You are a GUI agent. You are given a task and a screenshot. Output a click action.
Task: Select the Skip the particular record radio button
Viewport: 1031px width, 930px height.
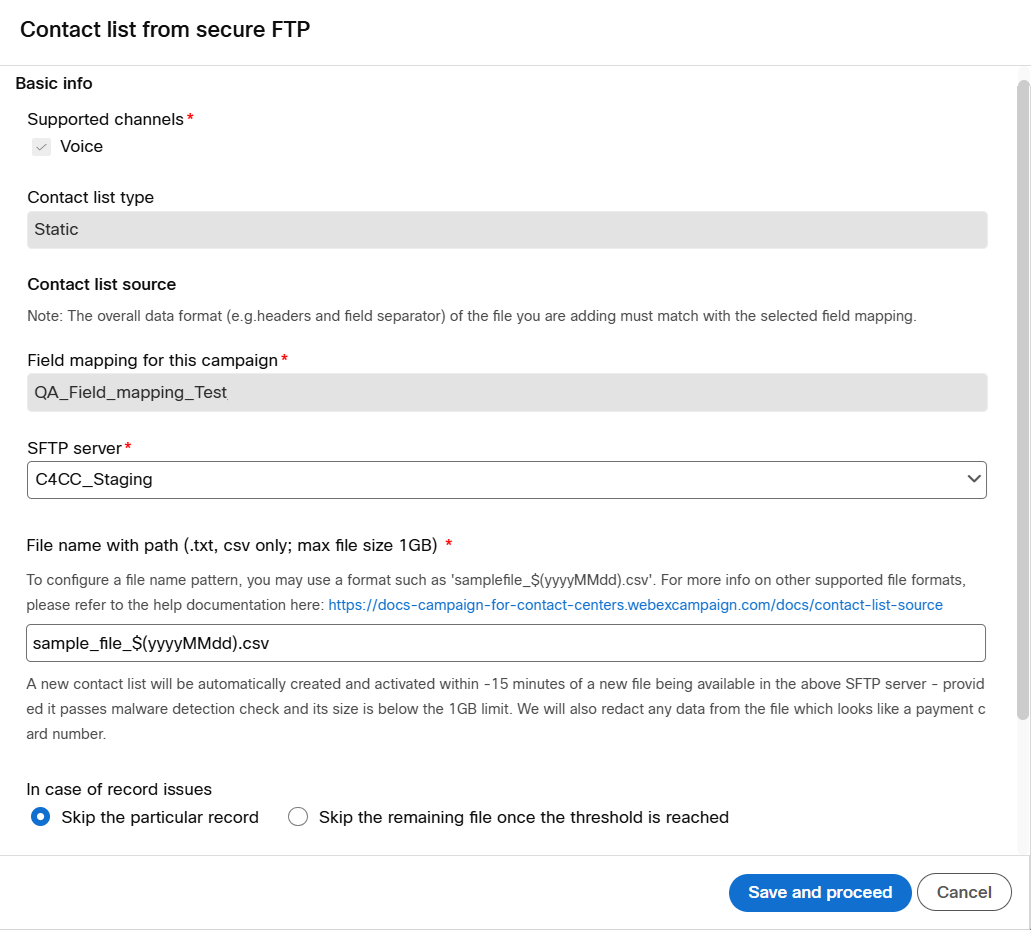click(41, 817)
